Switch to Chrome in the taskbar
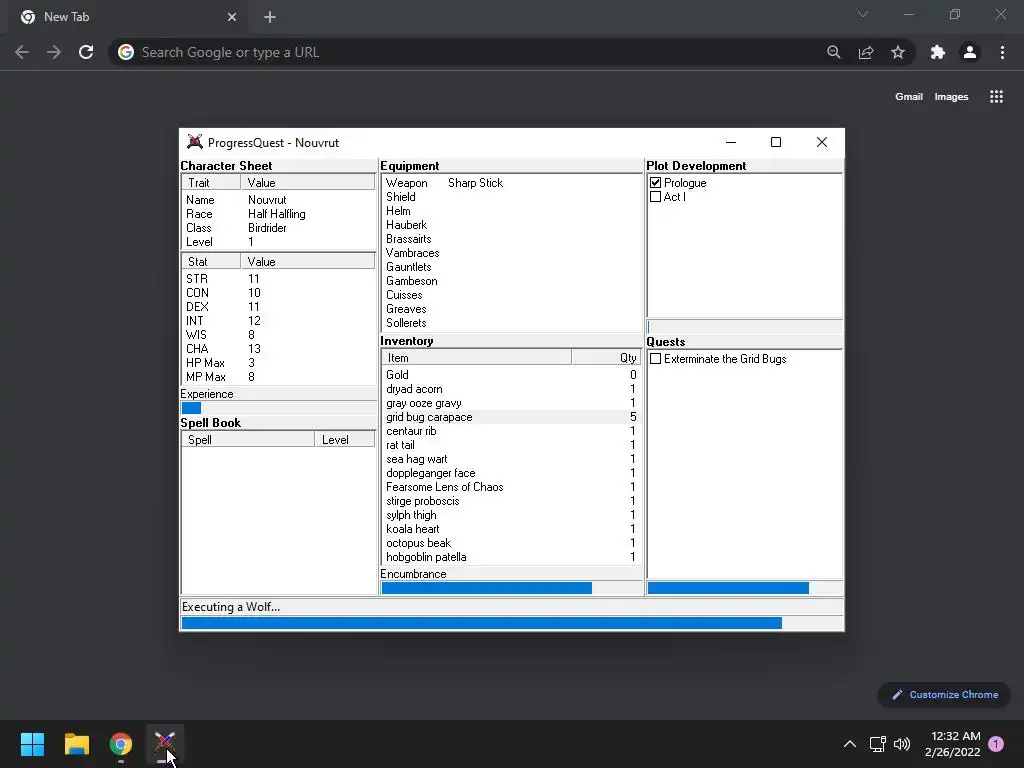The height and width of the screenshot is (768, 1024). 121,744
